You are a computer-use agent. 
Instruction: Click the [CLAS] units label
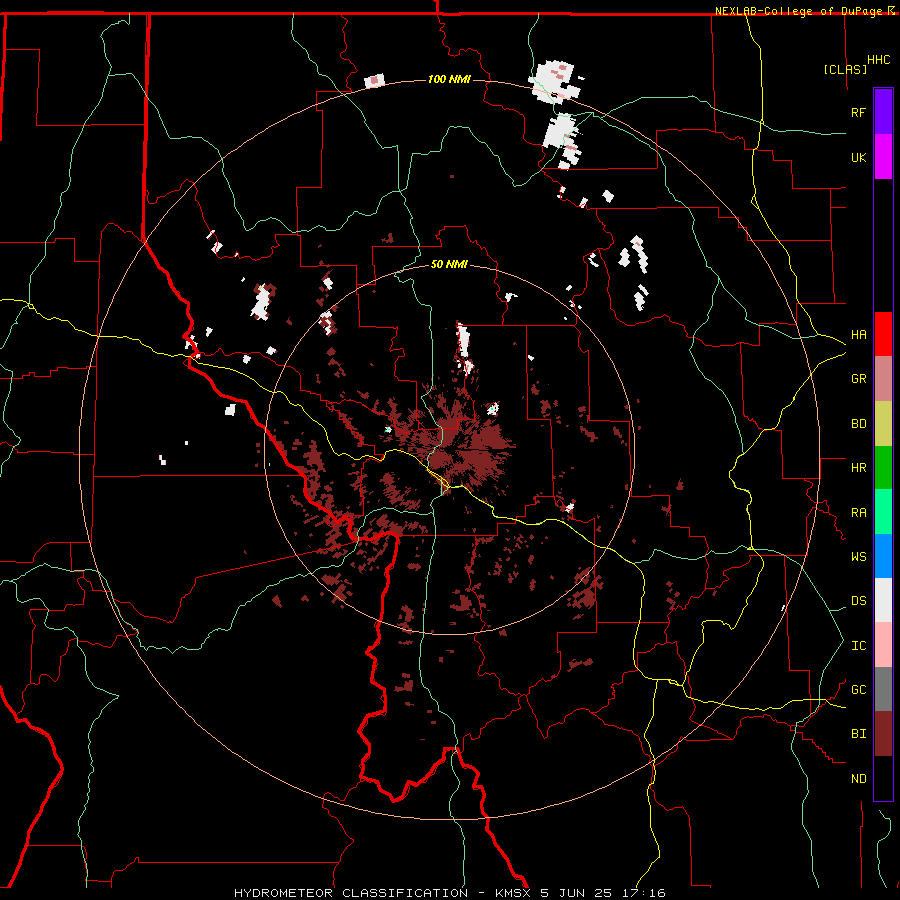[845, 69]
